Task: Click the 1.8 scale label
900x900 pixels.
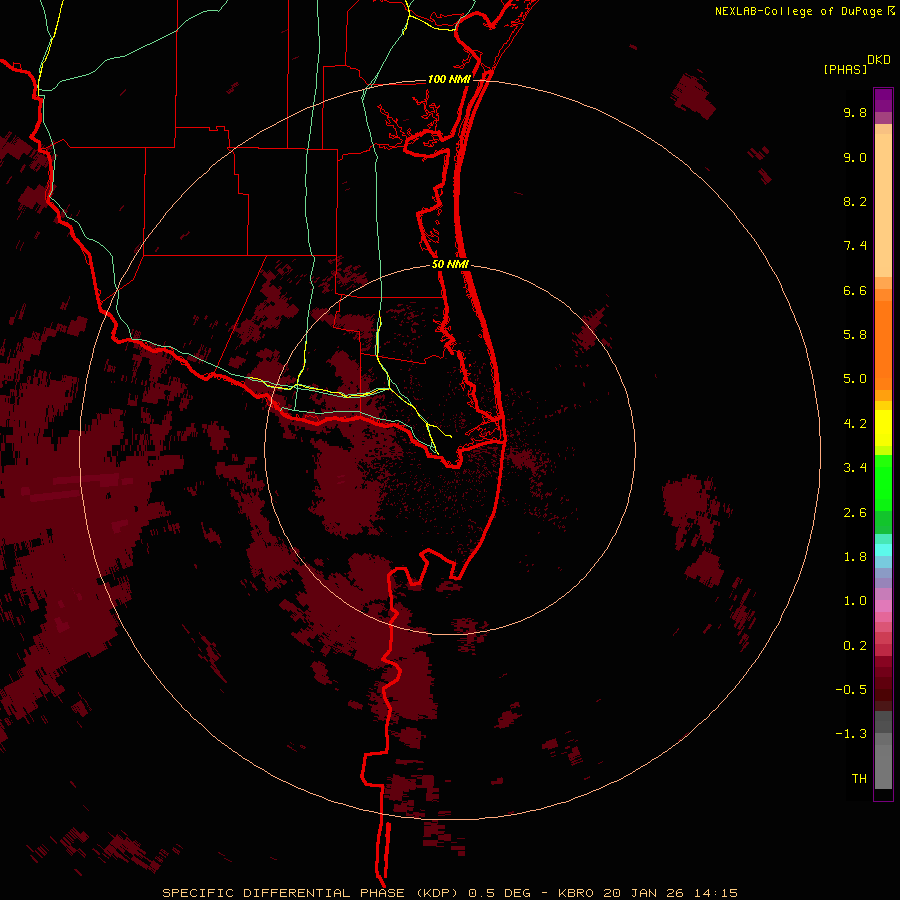Action: (x=855, y=557)
